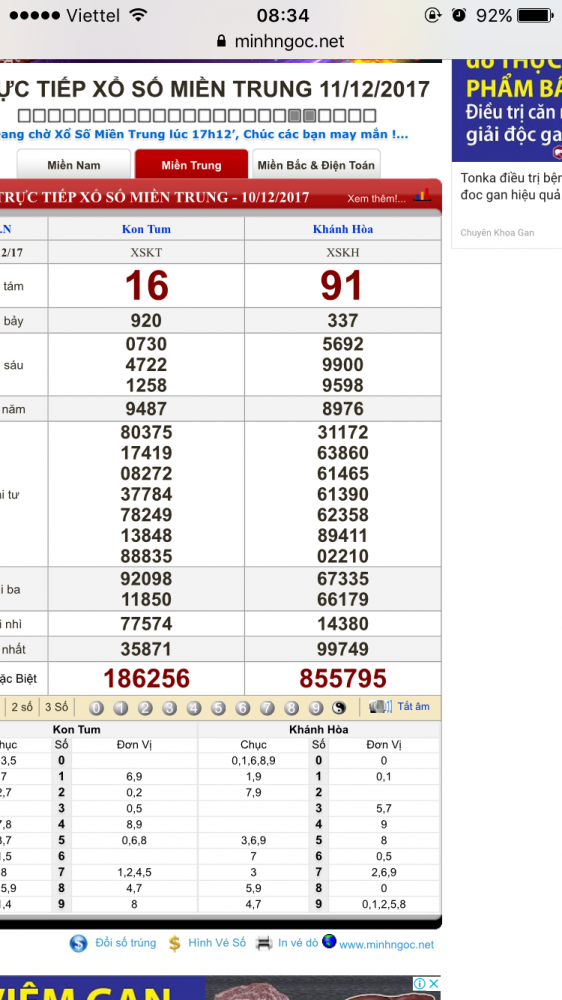Click the blue coin Đổi số trúng icon

[78, 944]
